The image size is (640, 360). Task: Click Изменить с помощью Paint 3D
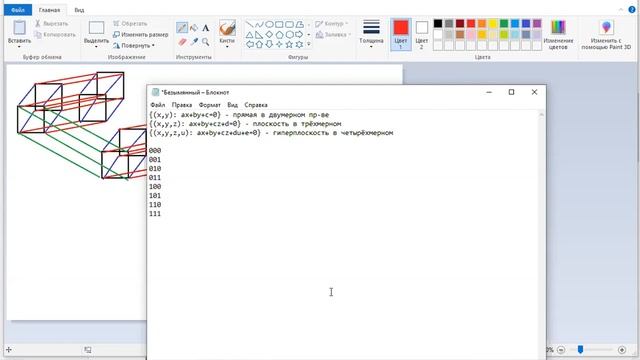(x=606, y=35)
